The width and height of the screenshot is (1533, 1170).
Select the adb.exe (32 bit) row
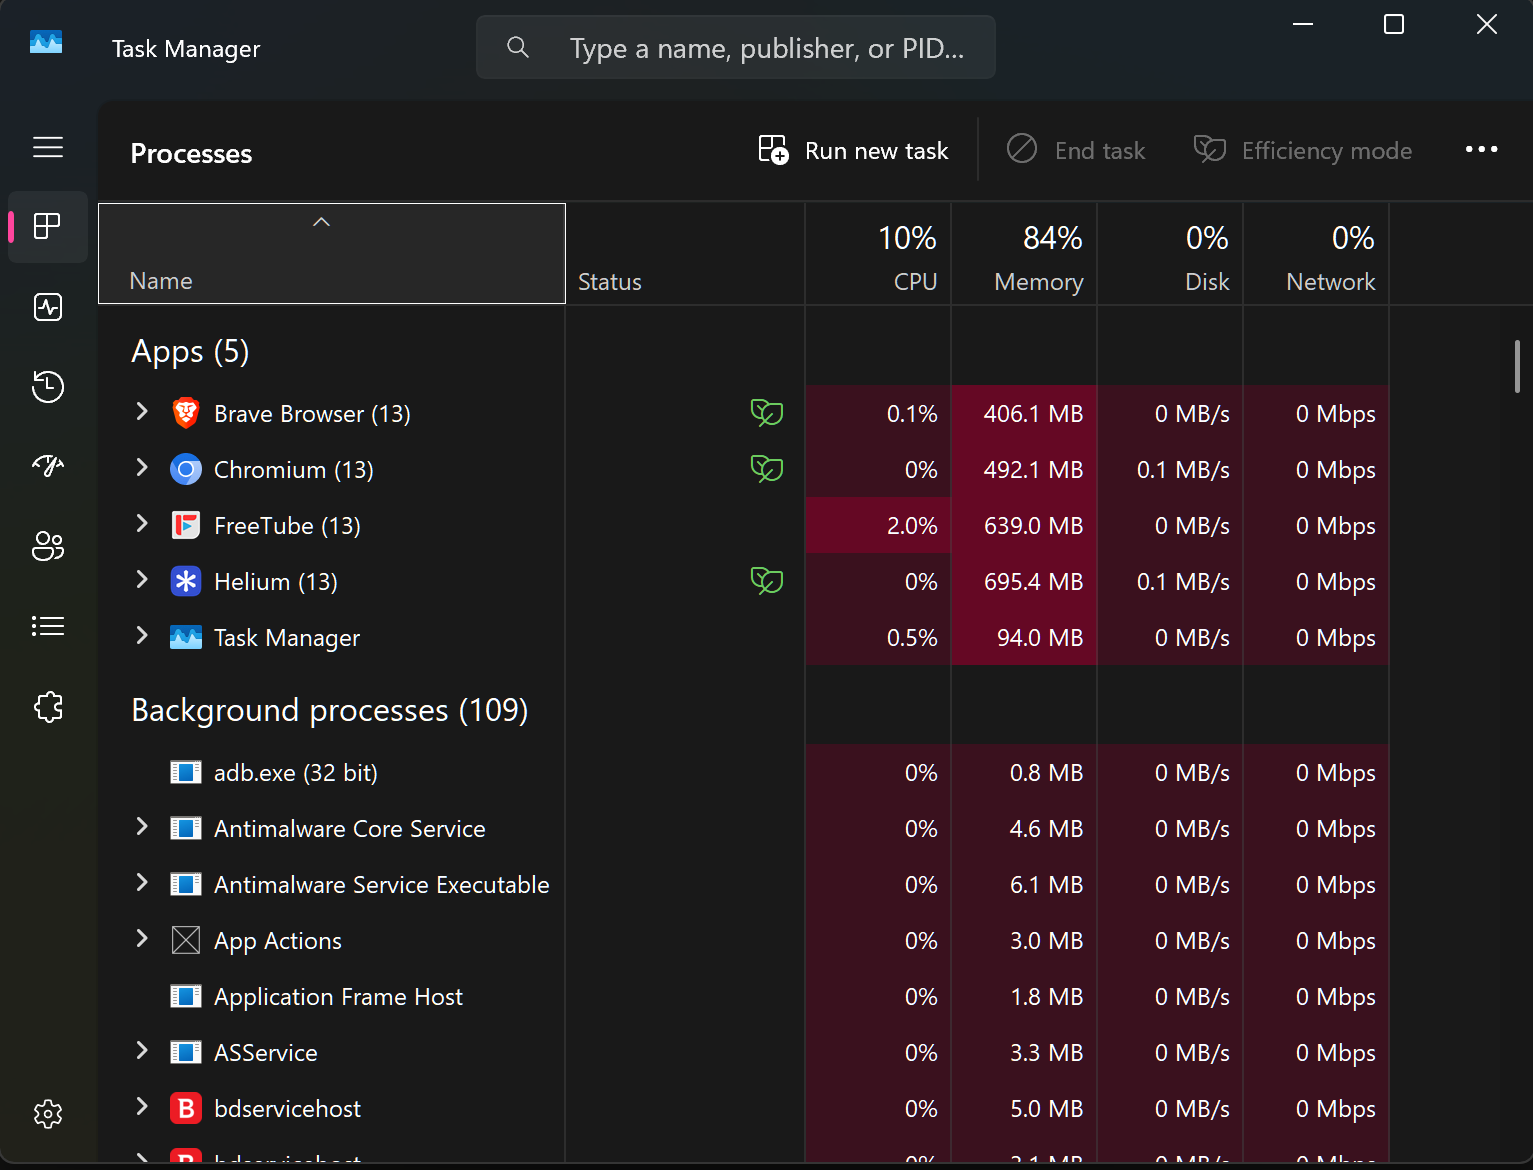pos(744,772)
